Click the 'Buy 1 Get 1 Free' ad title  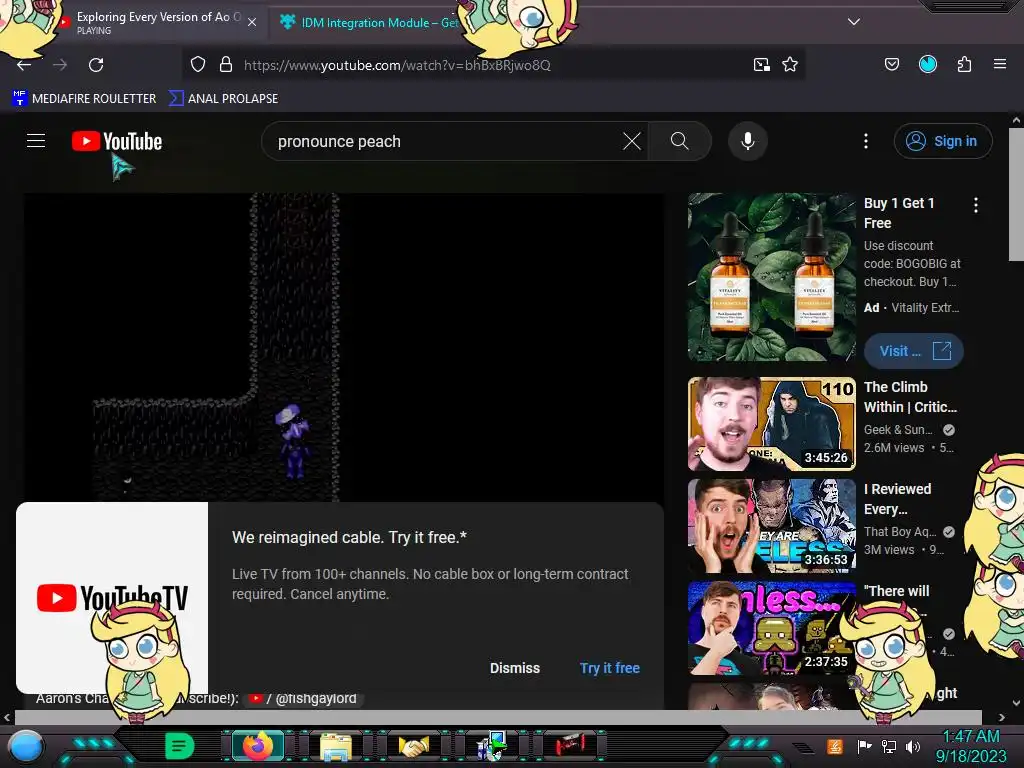point(899,213)
